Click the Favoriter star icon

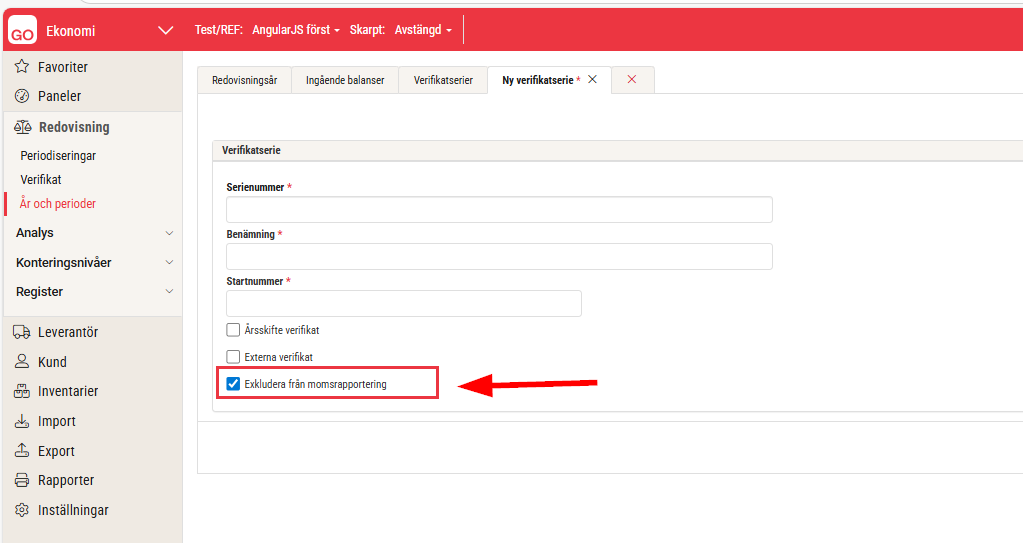click(x=22, y=67)
